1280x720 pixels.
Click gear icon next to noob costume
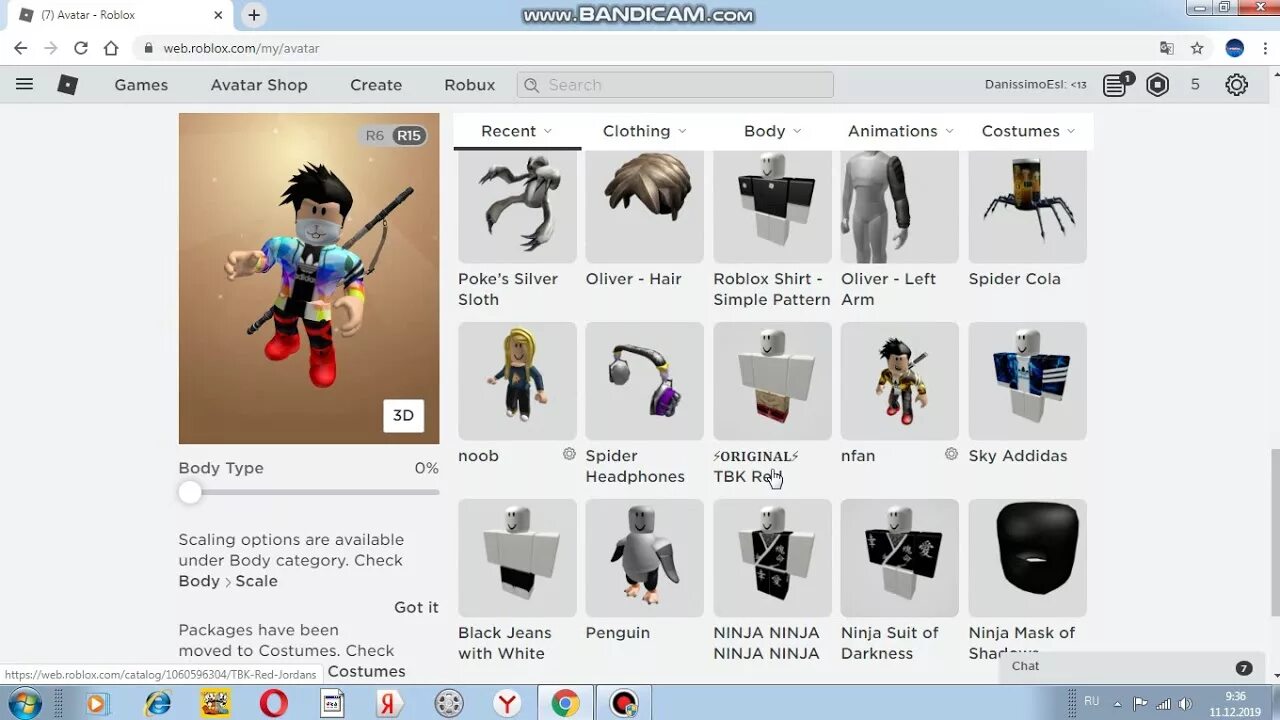[x=569, y=454]
